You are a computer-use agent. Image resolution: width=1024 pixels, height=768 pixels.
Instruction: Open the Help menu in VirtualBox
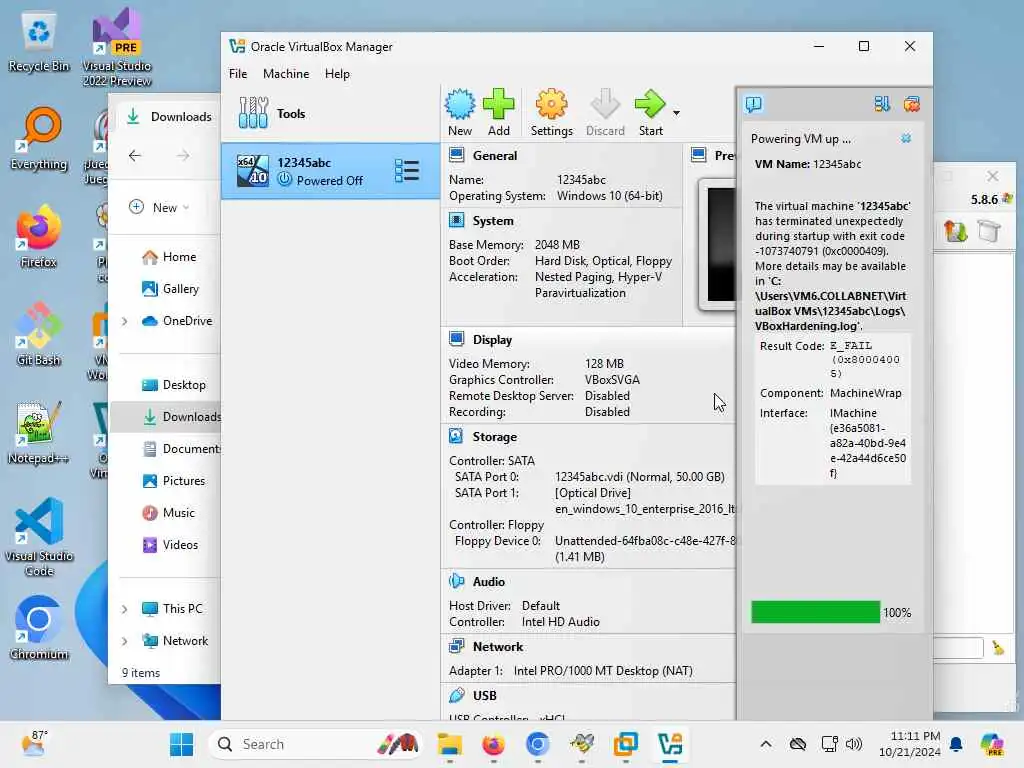pyautogui.click(x=337, y=74)
